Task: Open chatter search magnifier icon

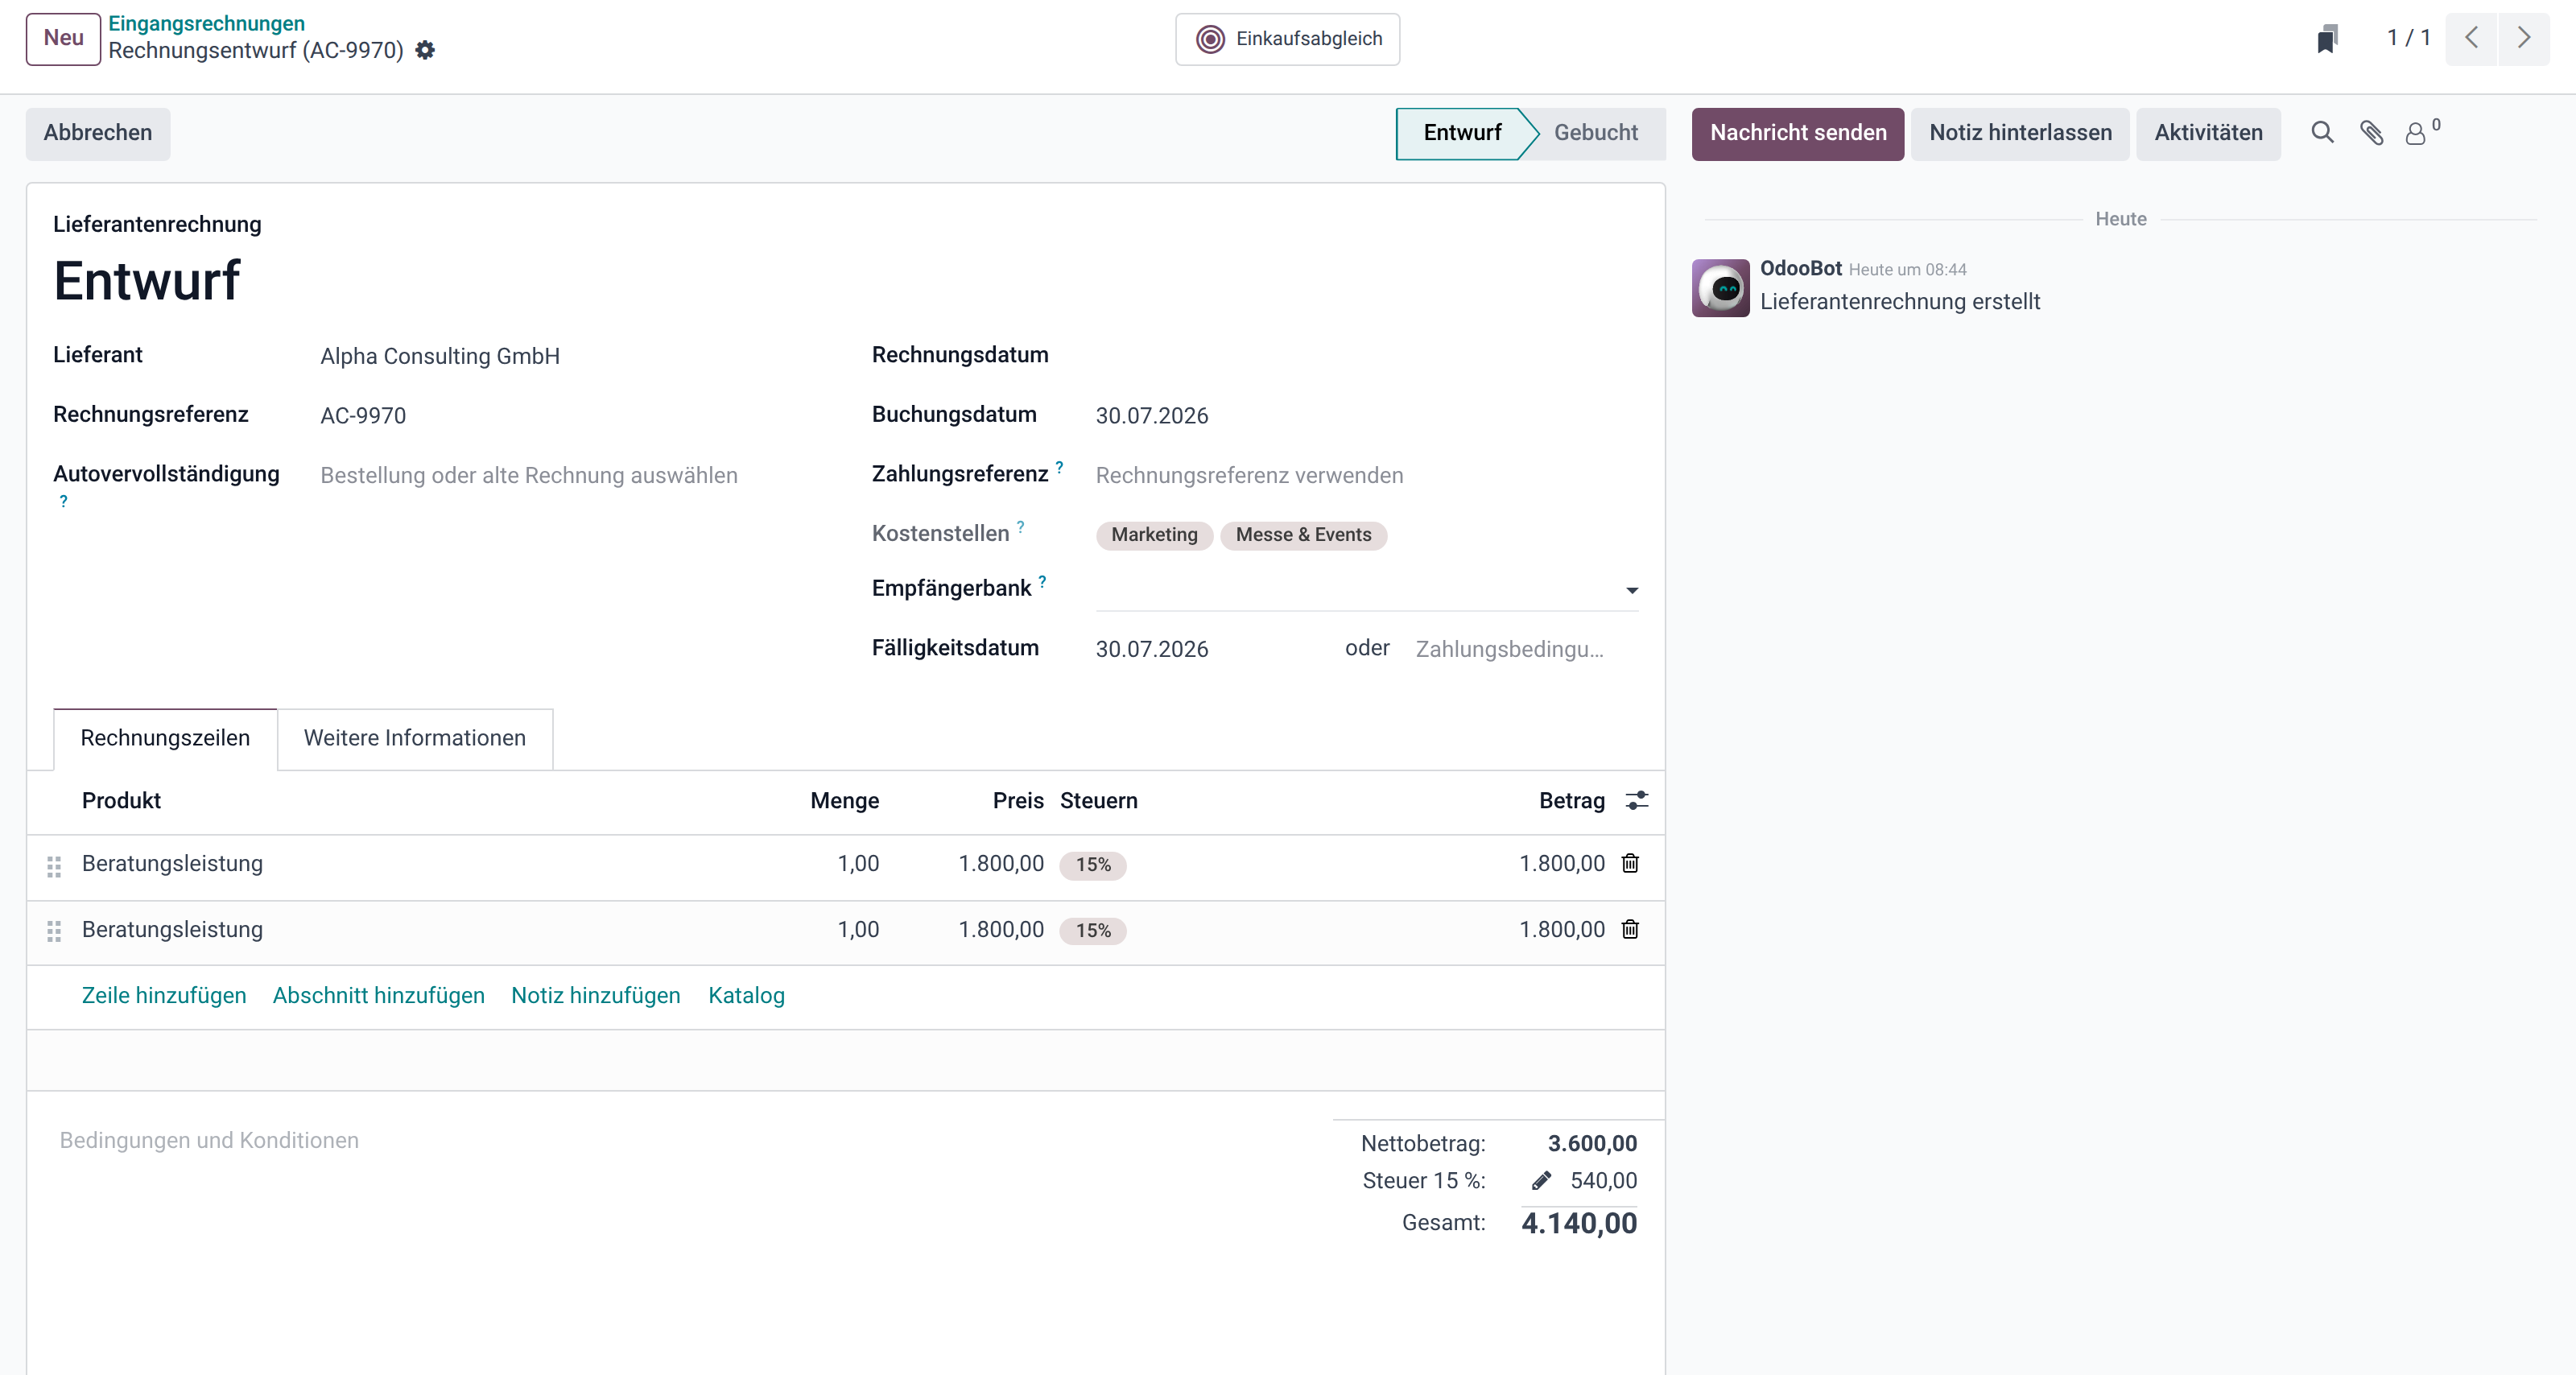Action: click(x=2322, y=133)
